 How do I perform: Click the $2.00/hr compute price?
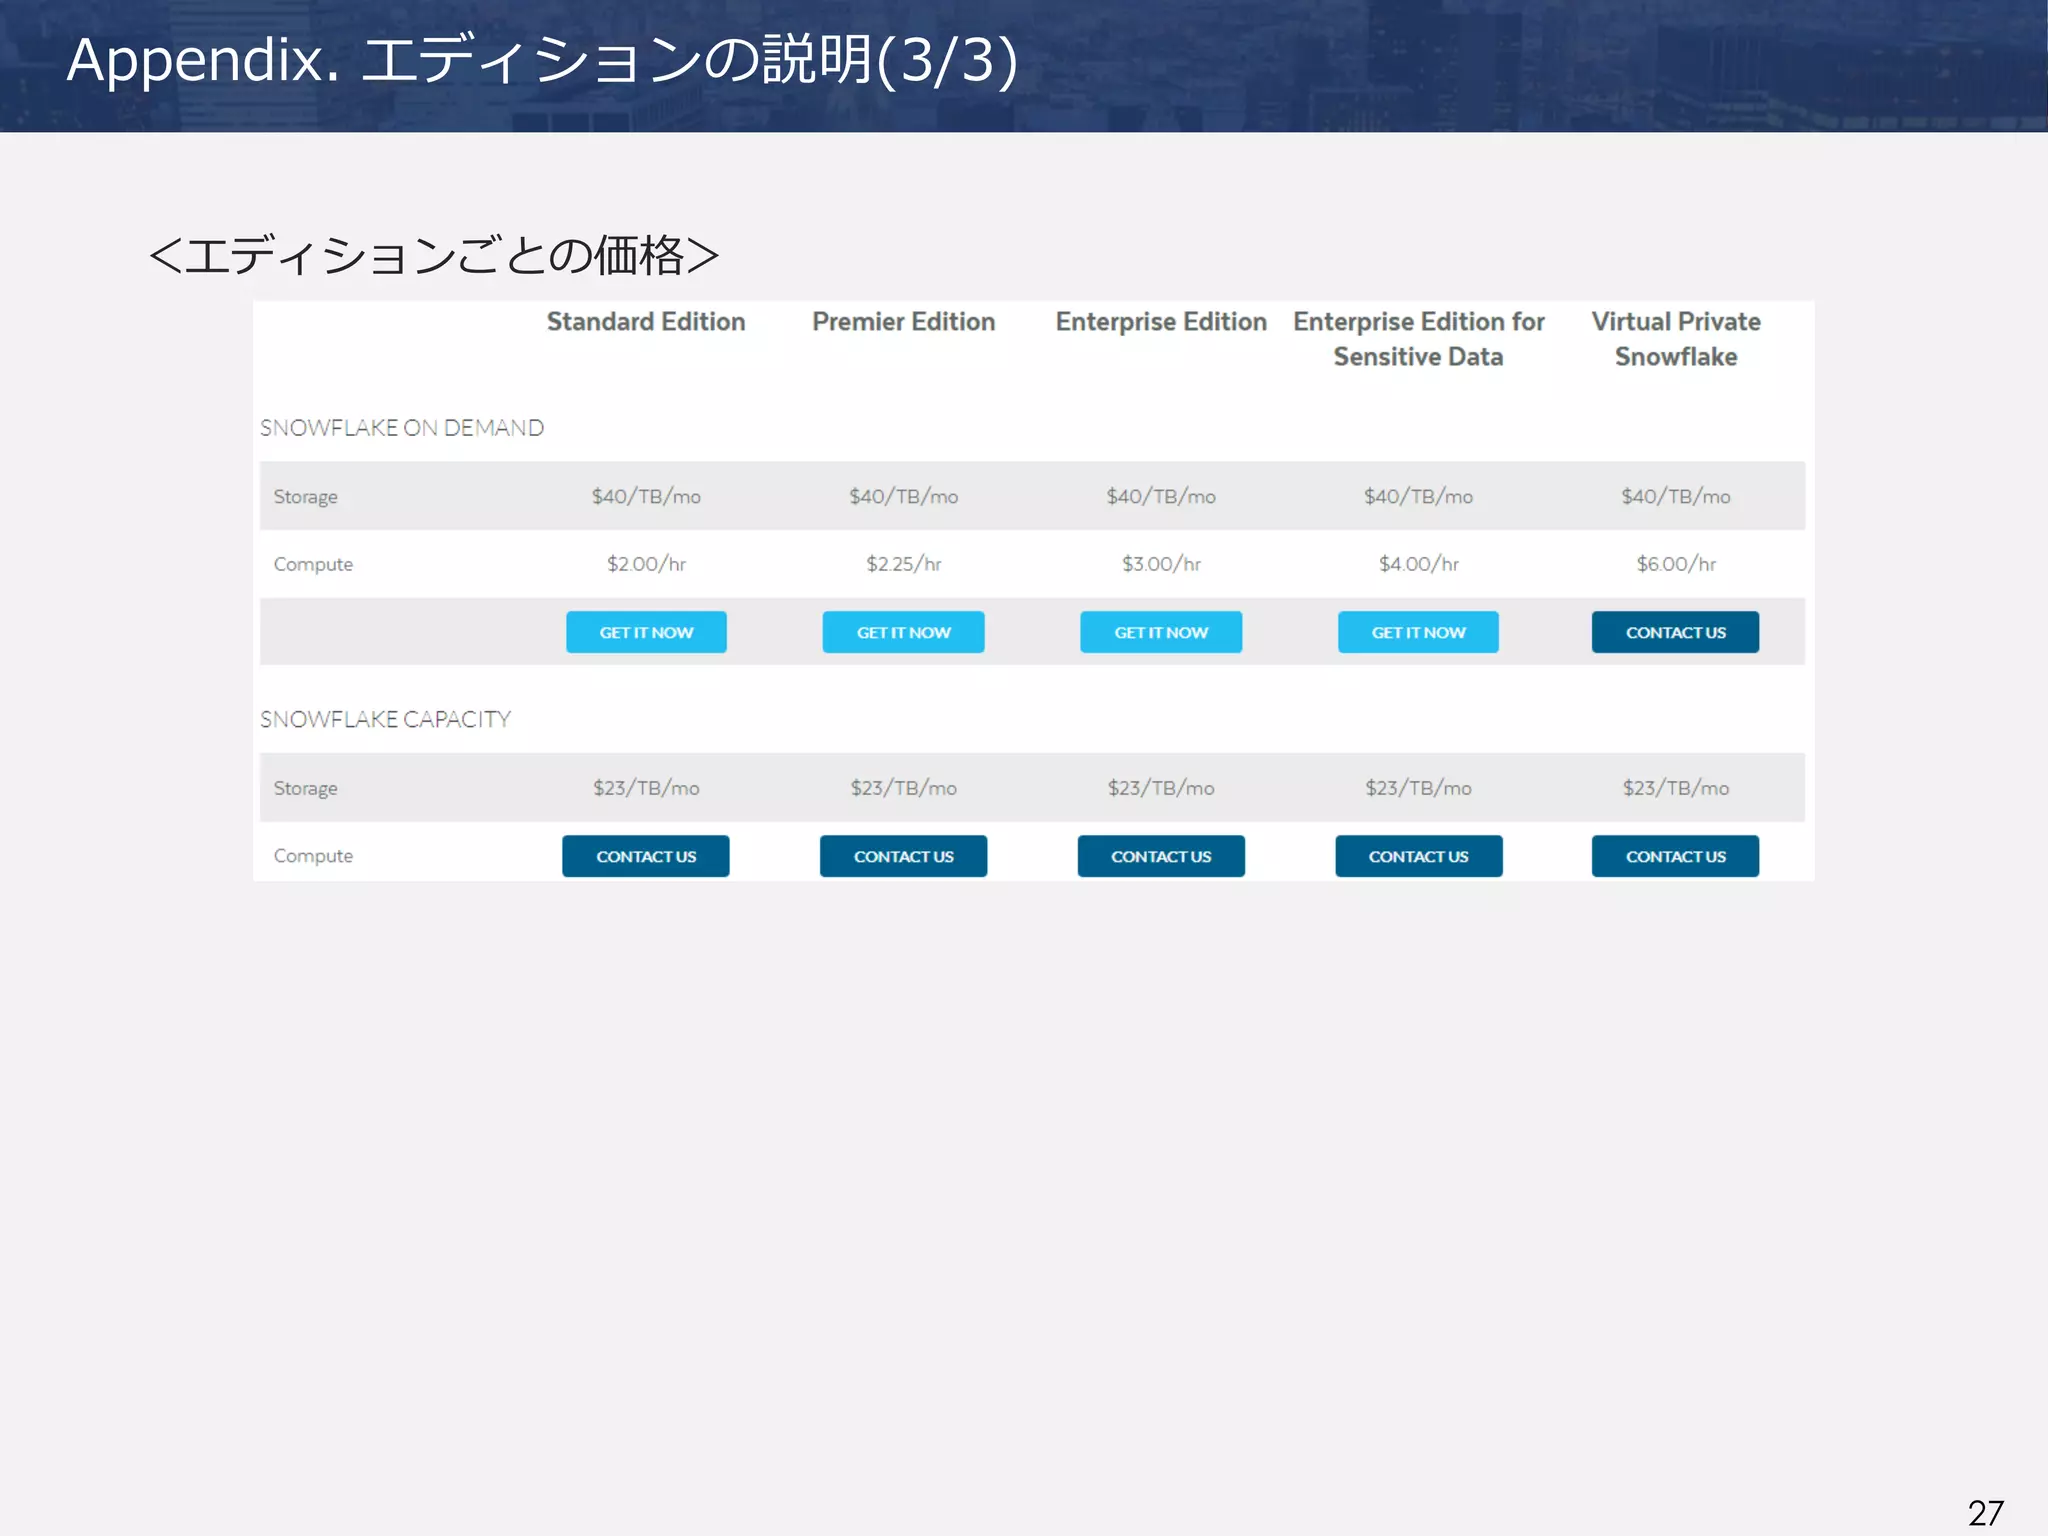tap(646, 564)
